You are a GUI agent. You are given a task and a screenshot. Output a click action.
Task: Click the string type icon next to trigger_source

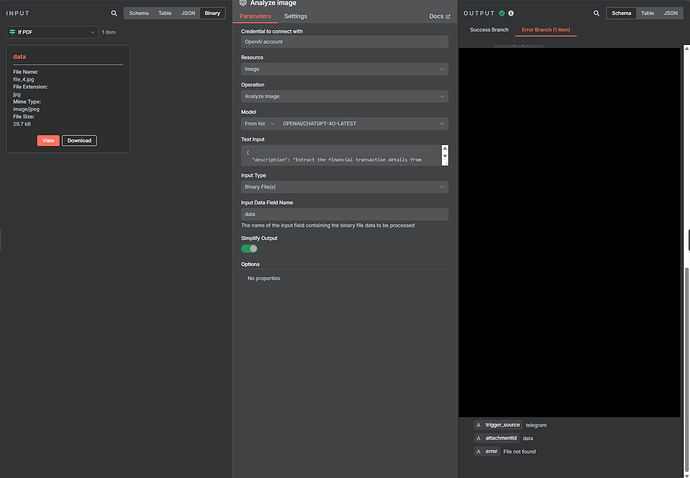[x=478, y=425]
